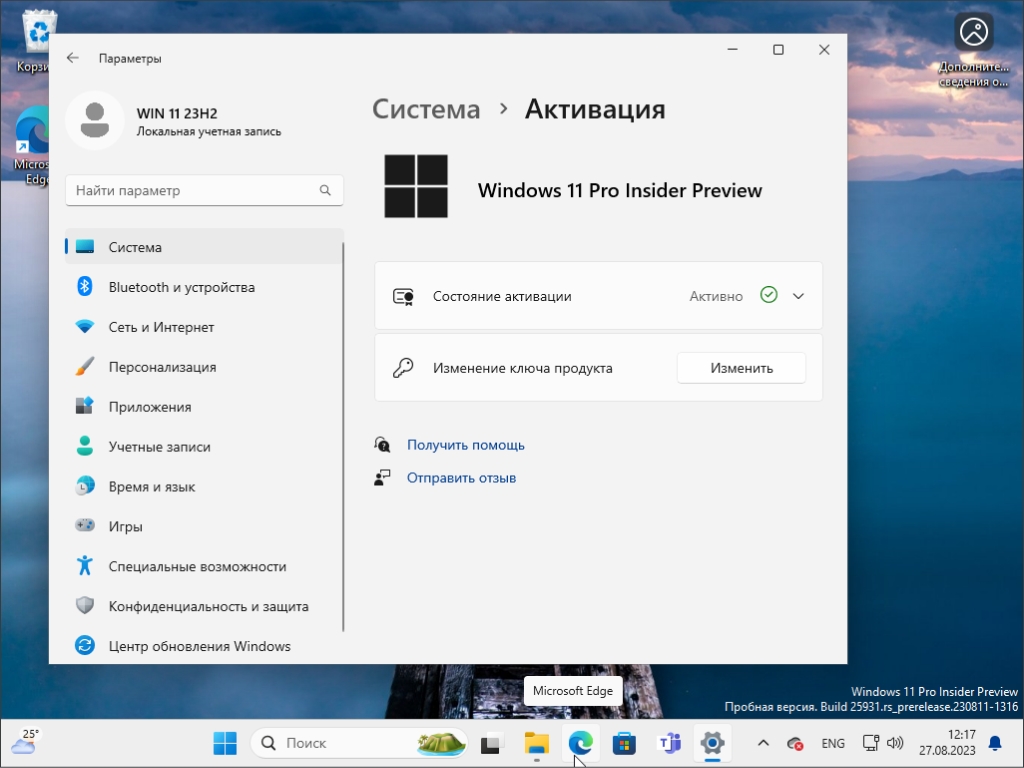1024x768 pixels.
Task: Open the weather widget showing 25°
Action: (x=24, y=742)
